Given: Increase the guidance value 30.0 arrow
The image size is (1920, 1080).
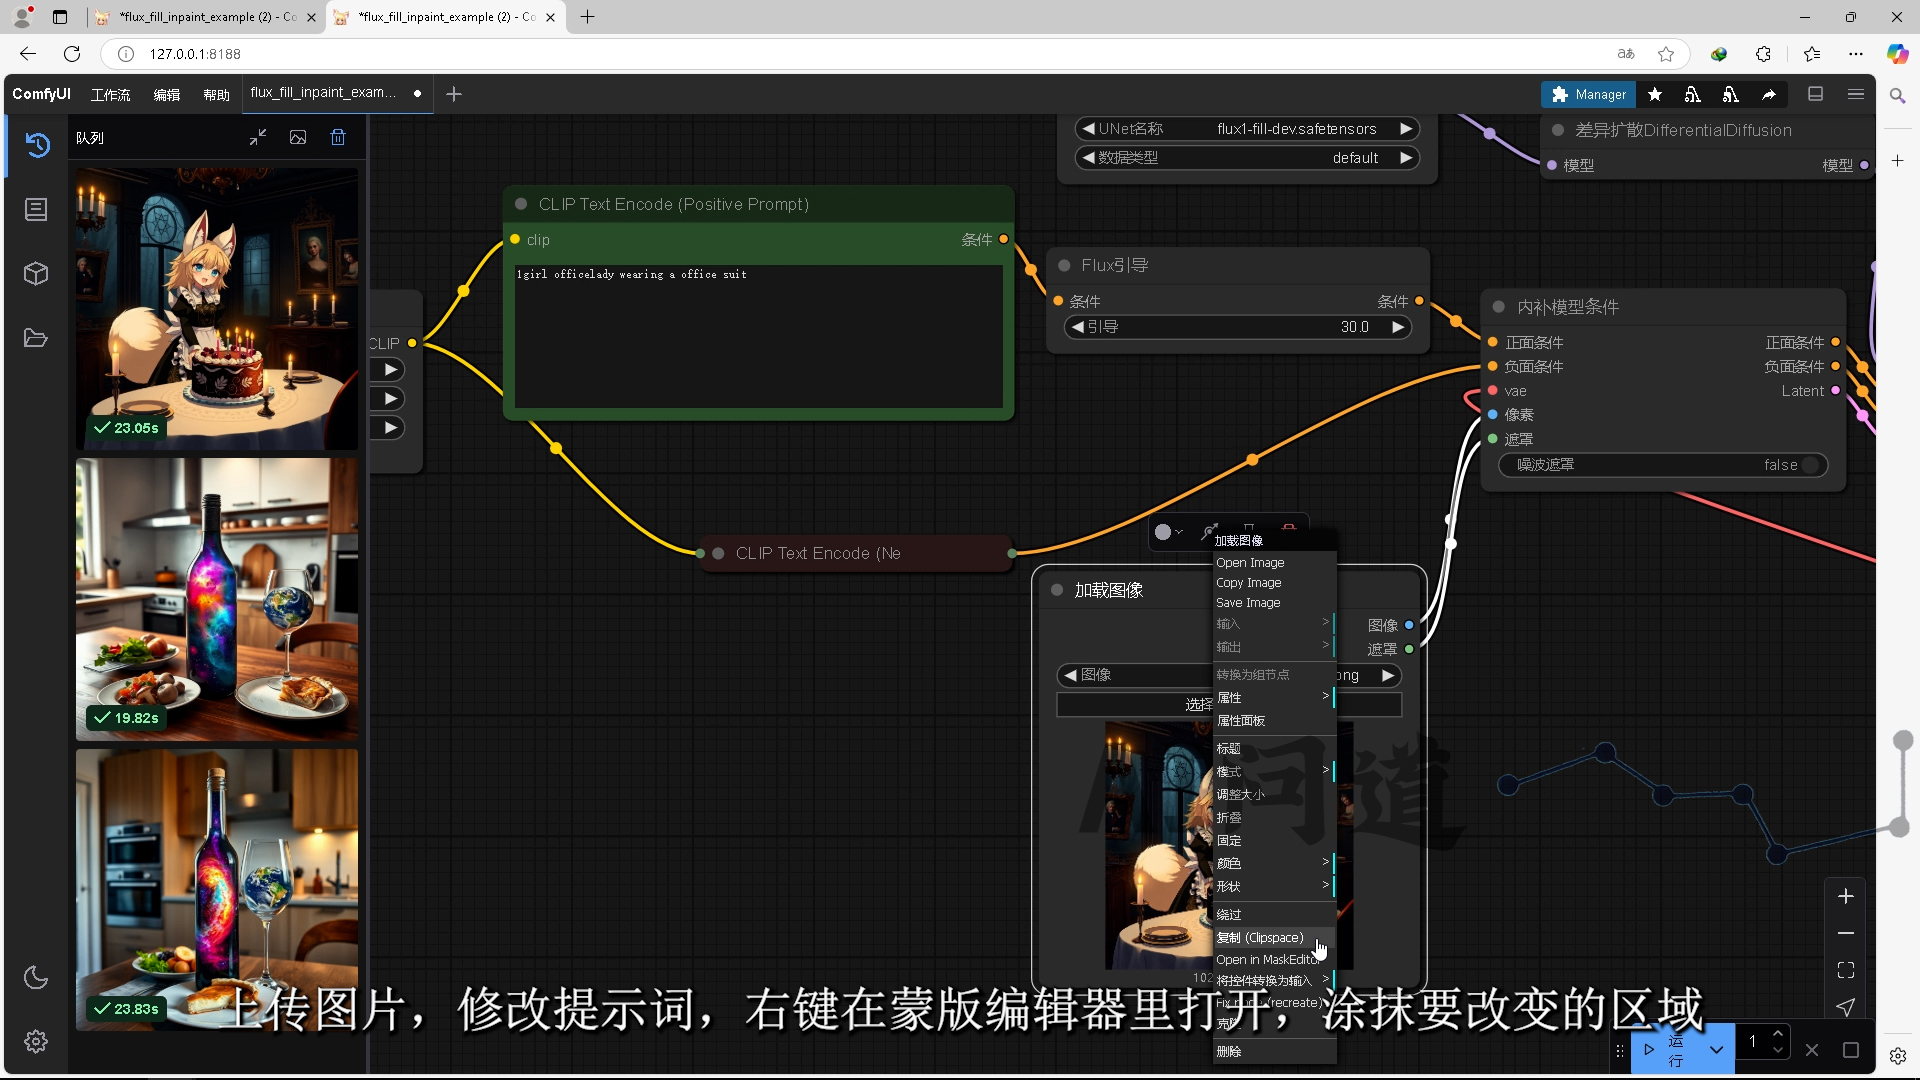Looking at the screenshot, I should point(1397,327).
